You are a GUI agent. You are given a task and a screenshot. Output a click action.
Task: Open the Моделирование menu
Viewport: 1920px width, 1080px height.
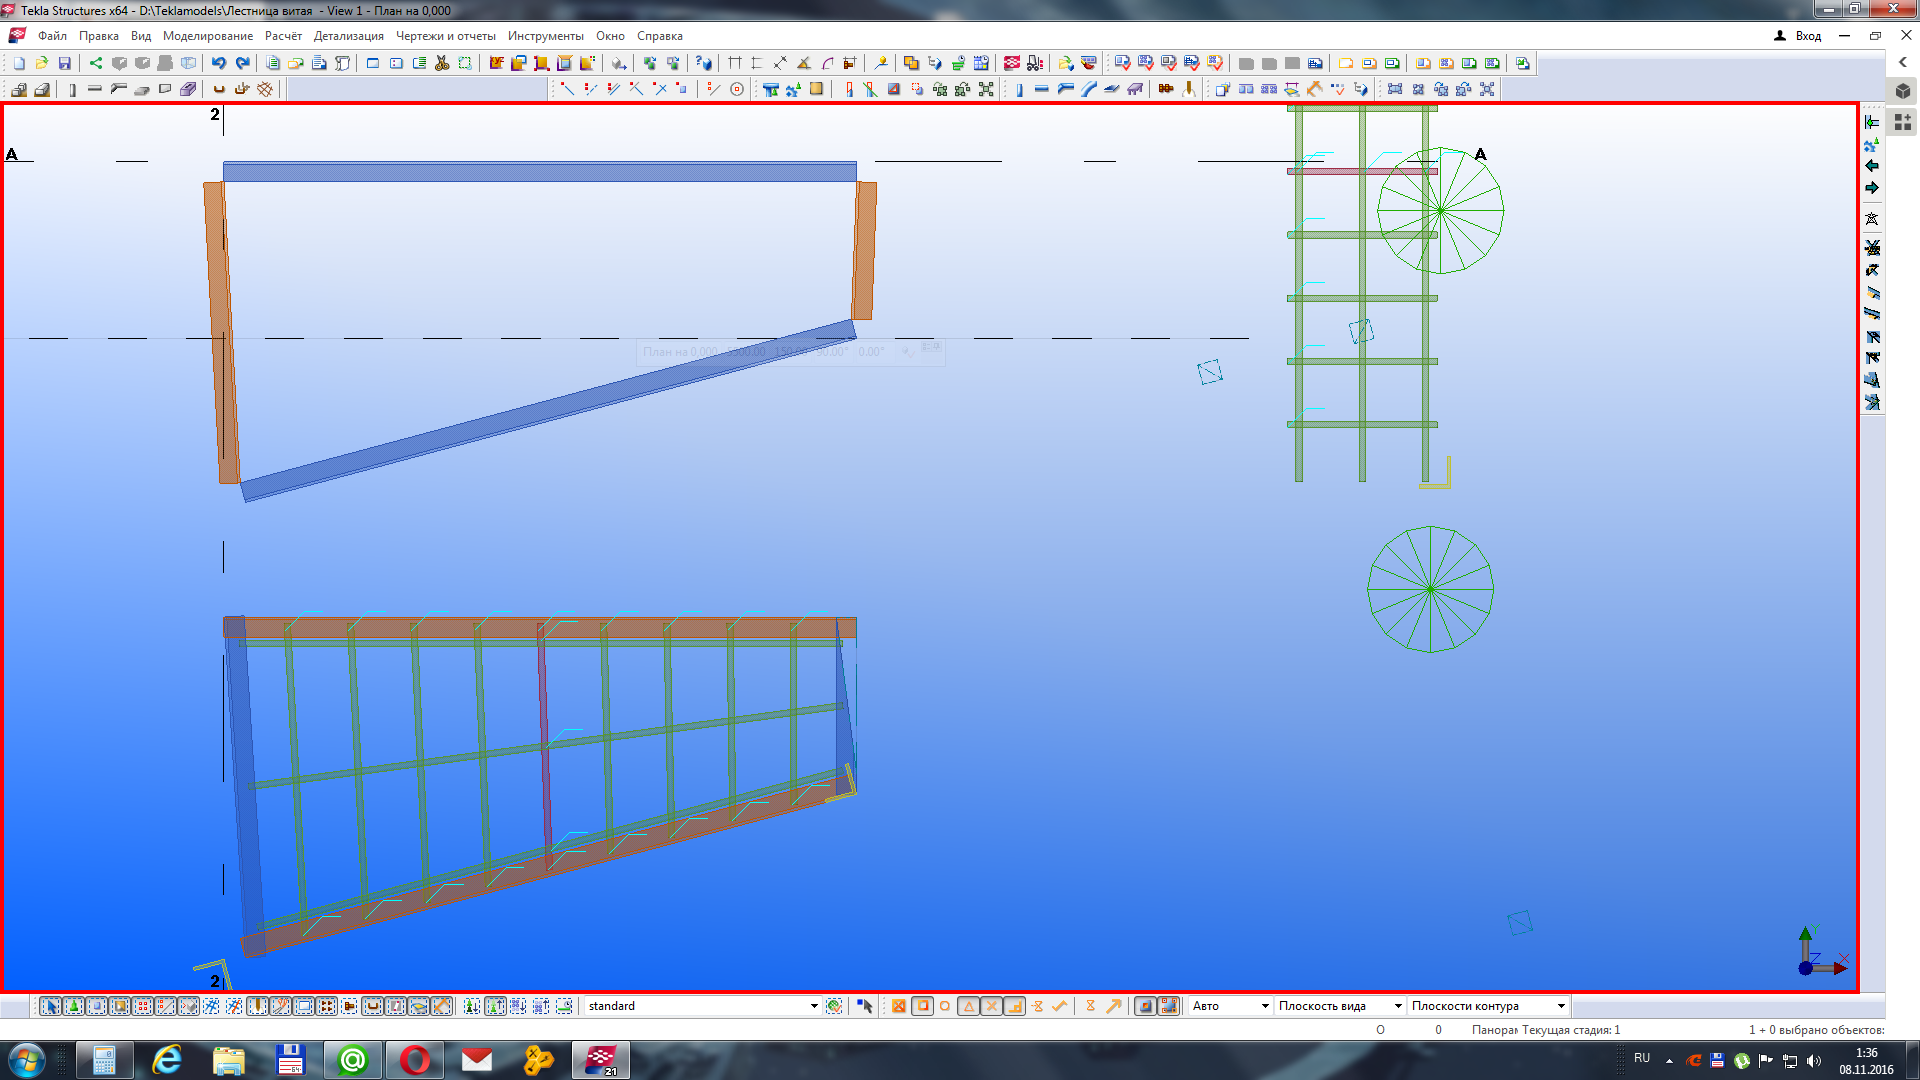point(208,36)
